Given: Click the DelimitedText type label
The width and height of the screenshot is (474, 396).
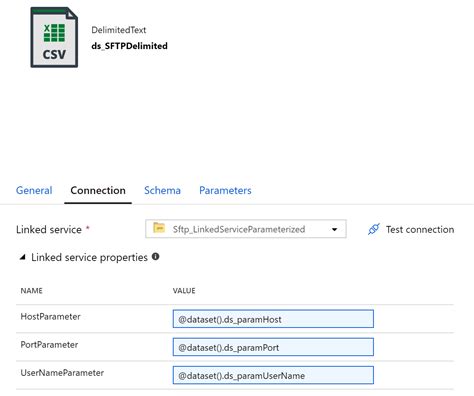Looking at the screenshot, I should point(119,30).
